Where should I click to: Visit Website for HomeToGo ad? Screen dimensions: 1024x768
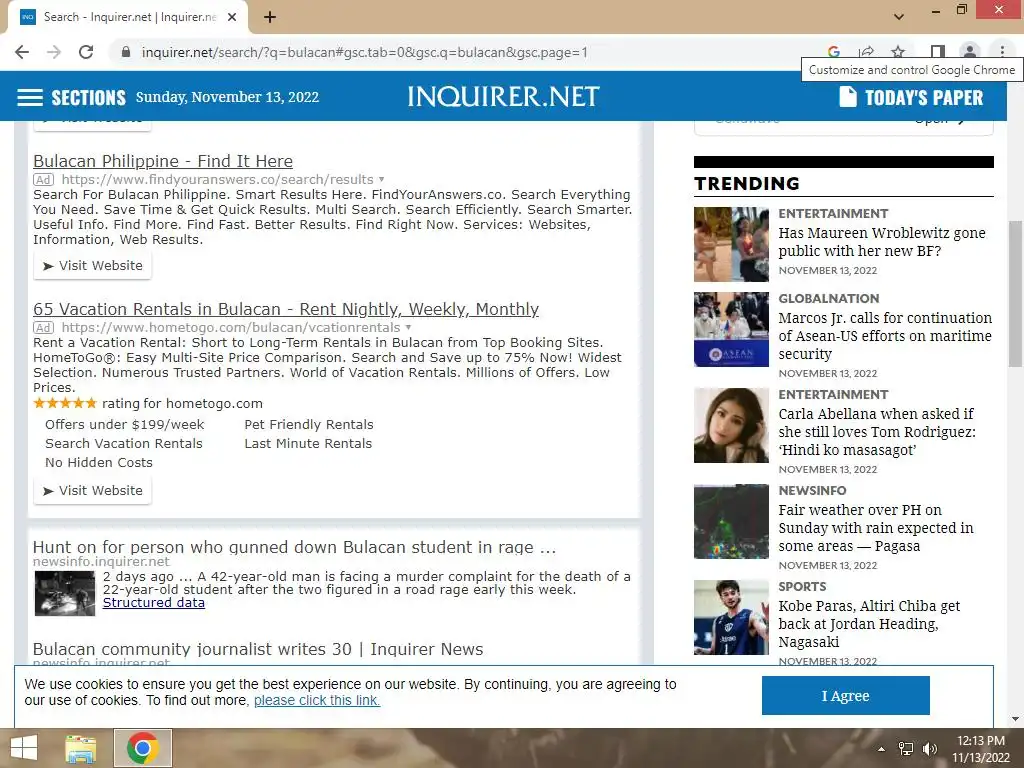[x=92, y=490]
